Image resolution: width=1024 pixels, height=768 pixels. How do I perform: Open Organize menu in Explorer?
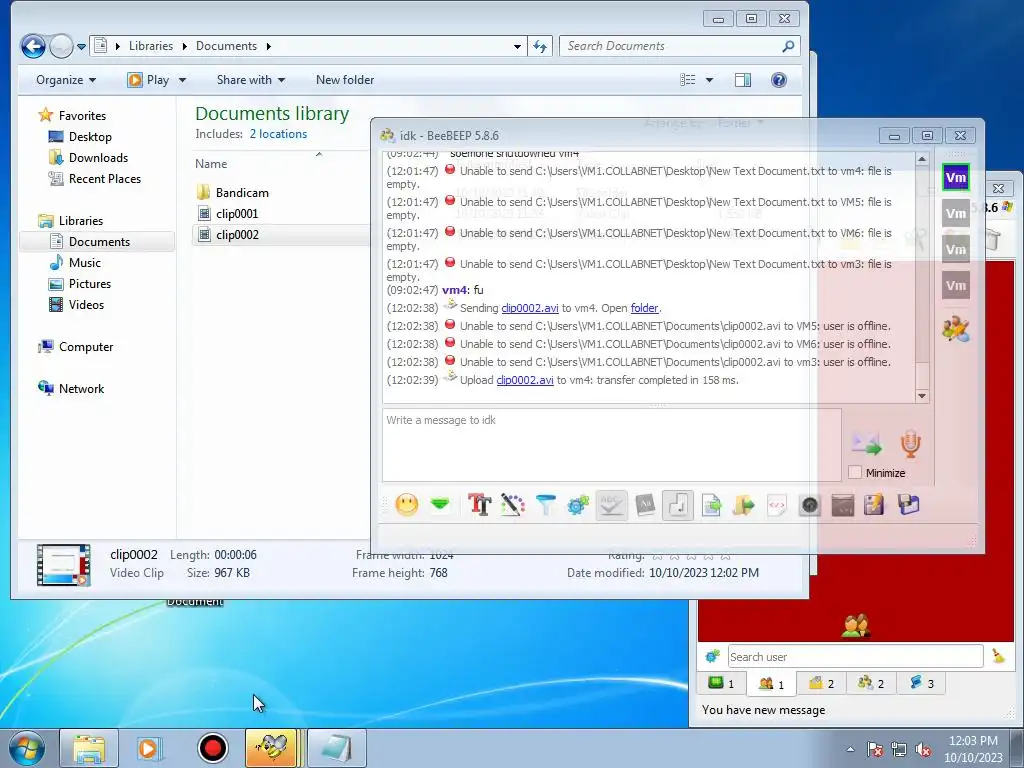[x=66, y=80]
